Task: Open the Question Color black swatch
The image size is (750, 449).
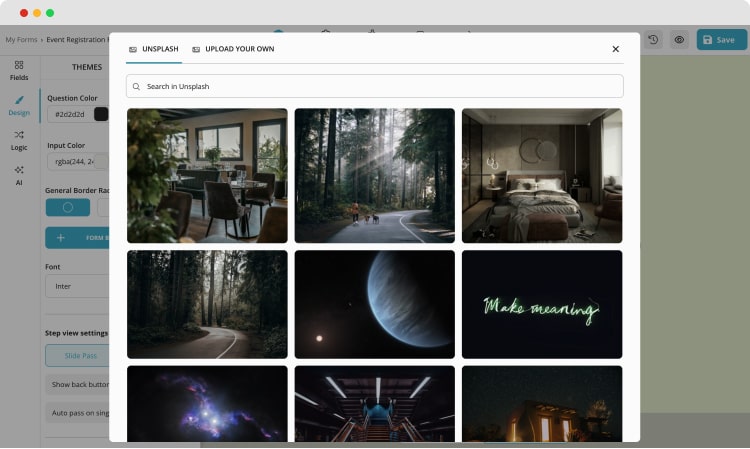Action: click(101, 114)
